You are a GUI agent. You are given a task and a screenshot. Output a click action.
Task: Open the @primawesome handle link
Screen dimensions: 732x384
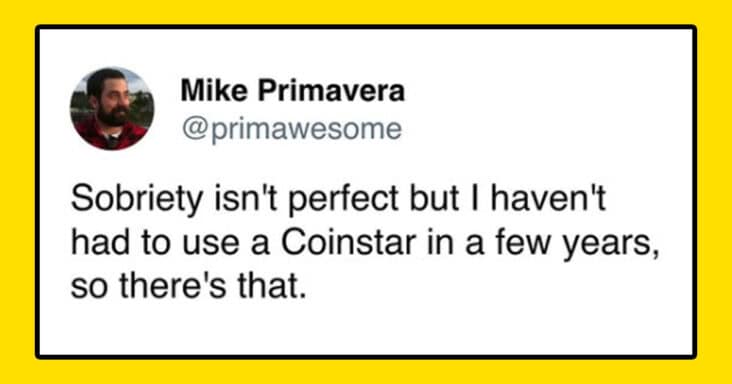292,129
